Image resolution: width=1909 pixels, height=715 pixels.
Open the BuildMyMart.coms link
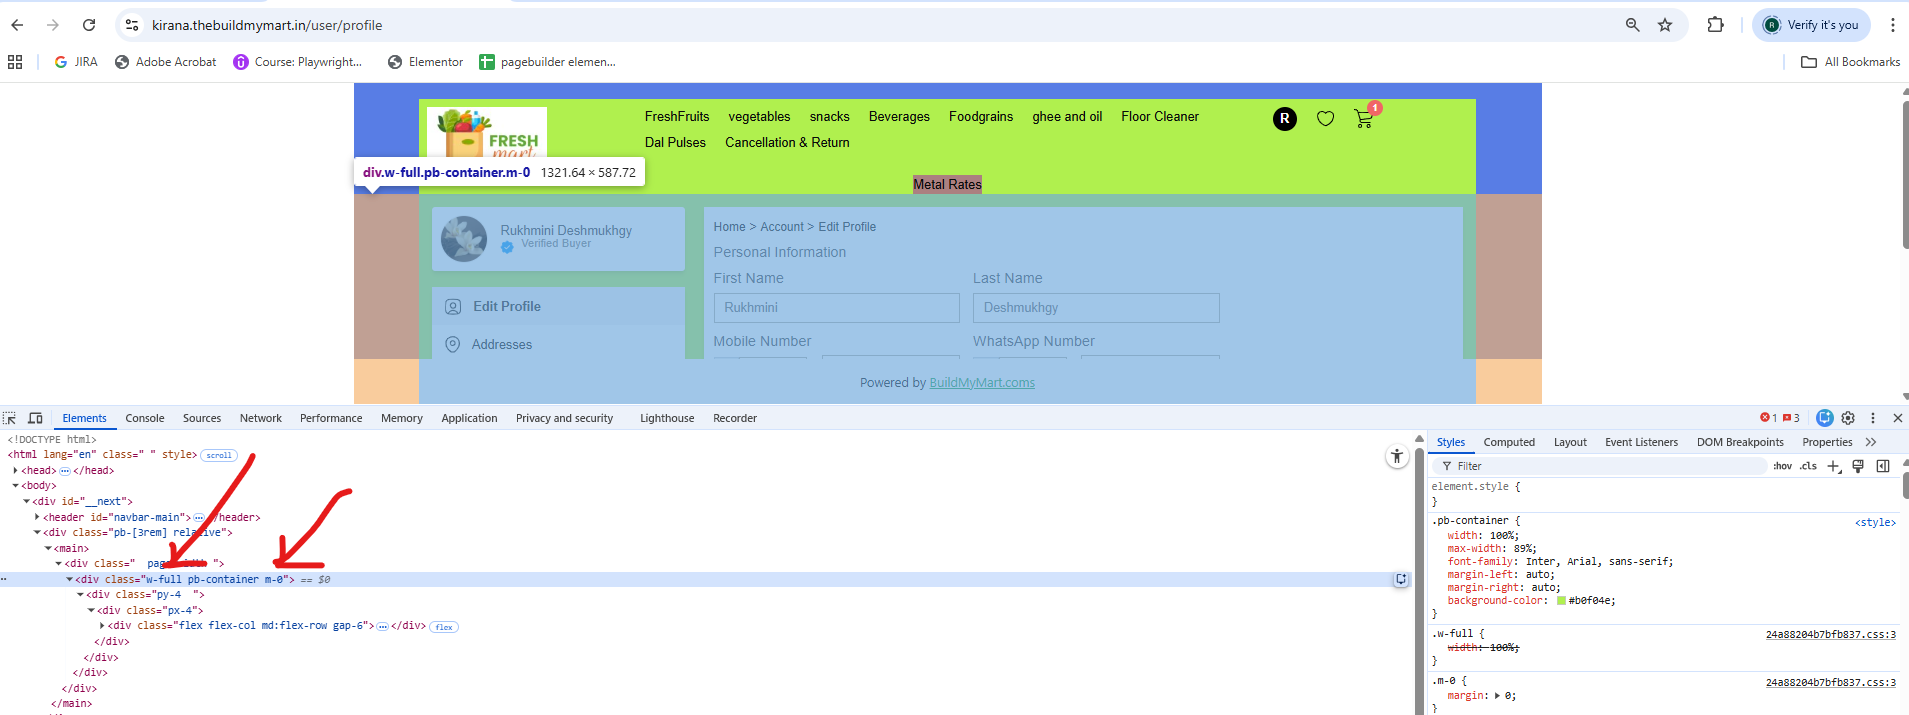click(x=982, y=383)
